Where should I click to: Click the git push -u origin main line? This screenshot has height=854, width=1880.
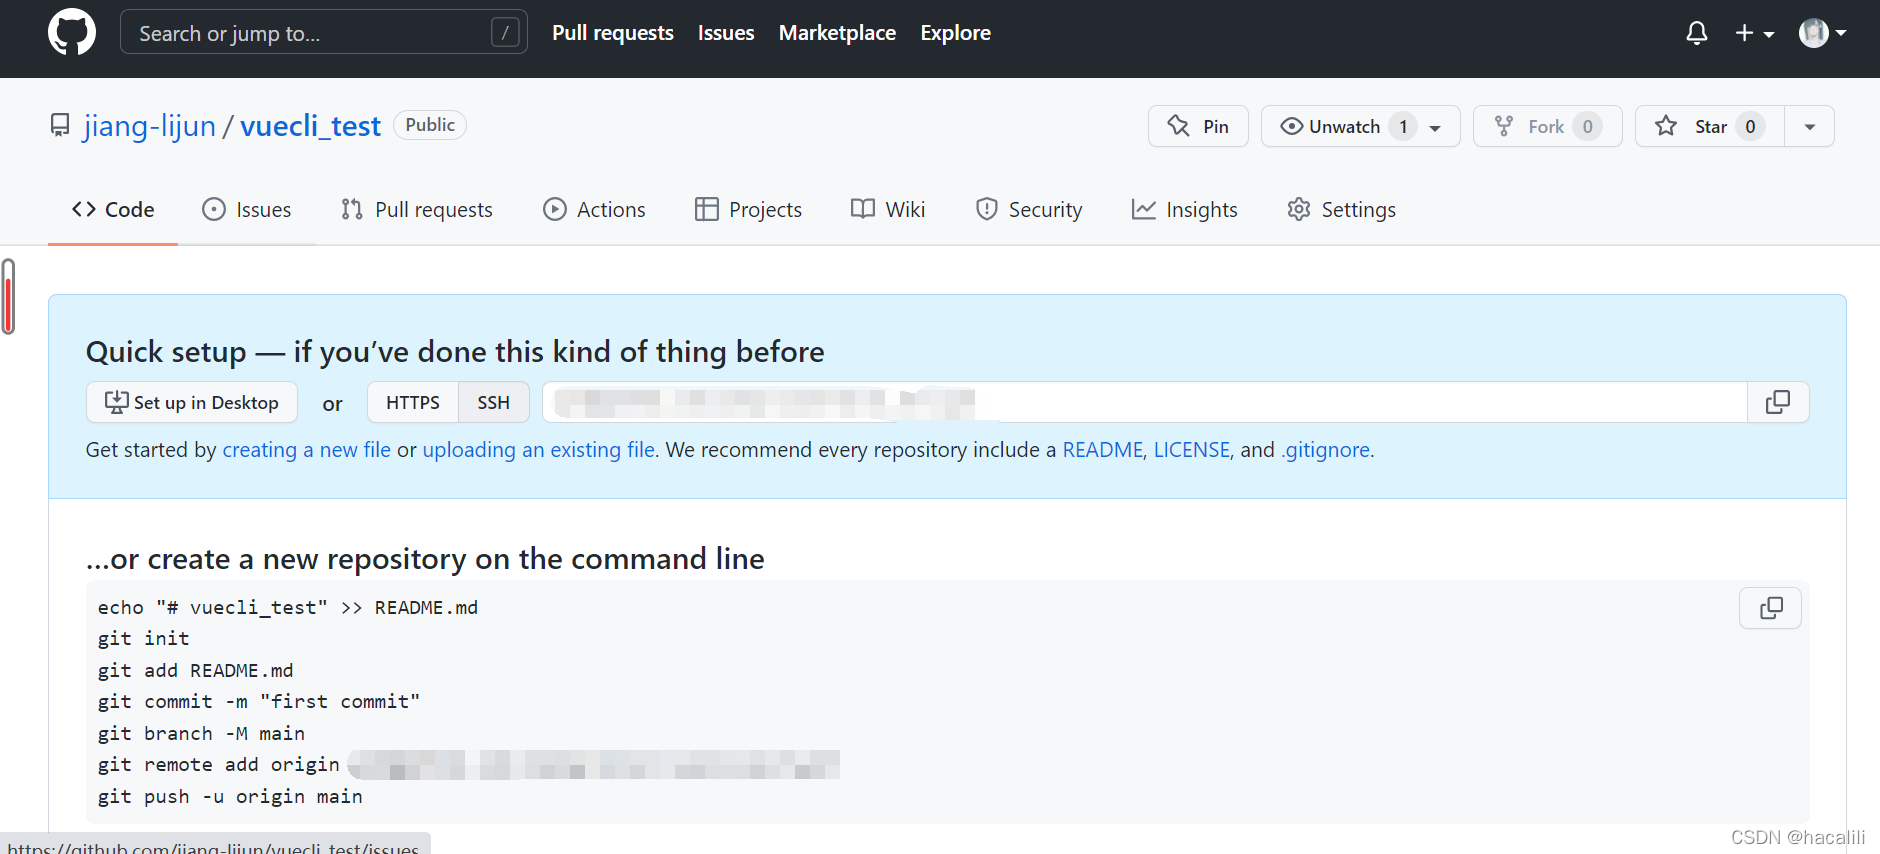tap(230, 796)
